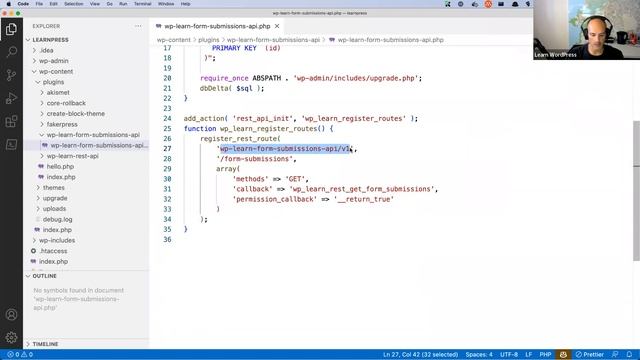Open the Selection menu
This screenshot has height=360, width=640.
coord(74,4)
